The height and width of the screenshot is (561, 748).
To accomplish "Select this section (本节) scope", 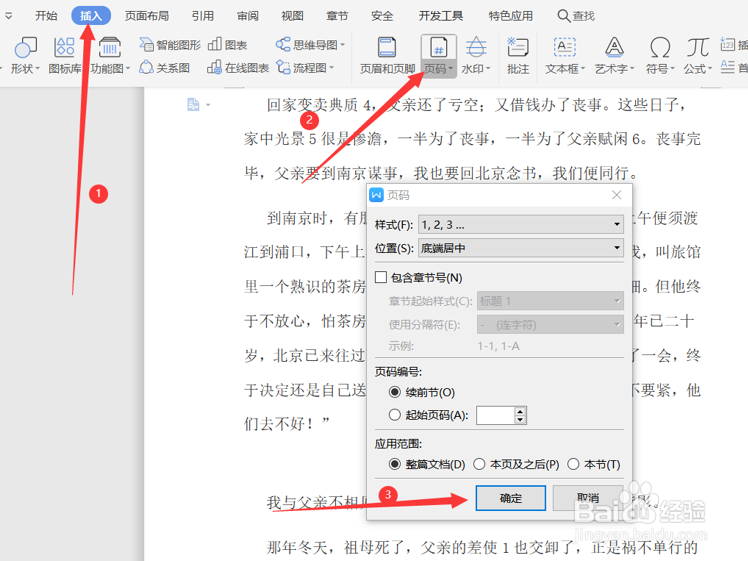I will (573, 464).
